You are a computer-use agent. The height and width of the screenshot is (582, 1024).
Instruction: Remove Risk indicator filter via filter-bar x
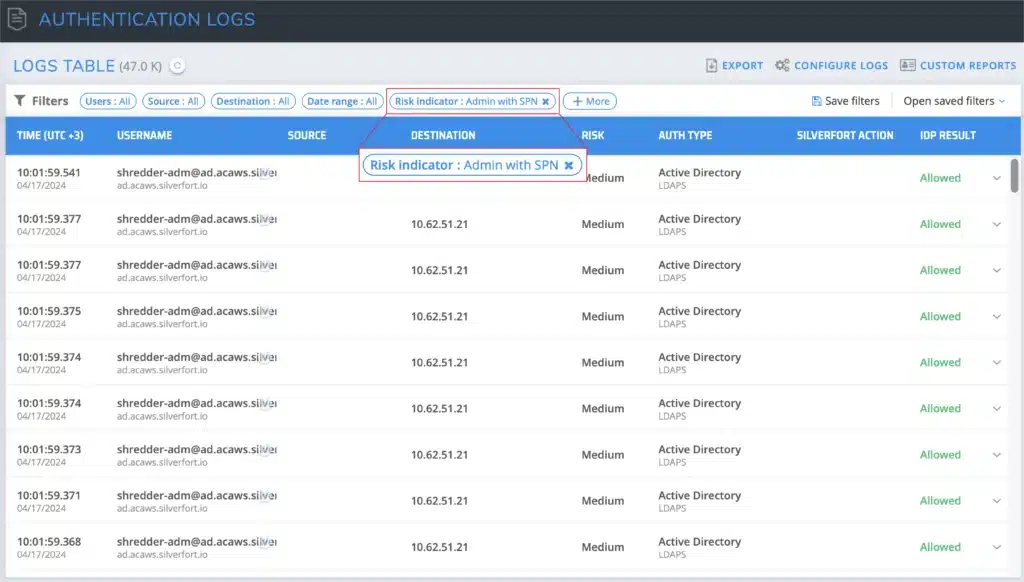pos(545,101)
